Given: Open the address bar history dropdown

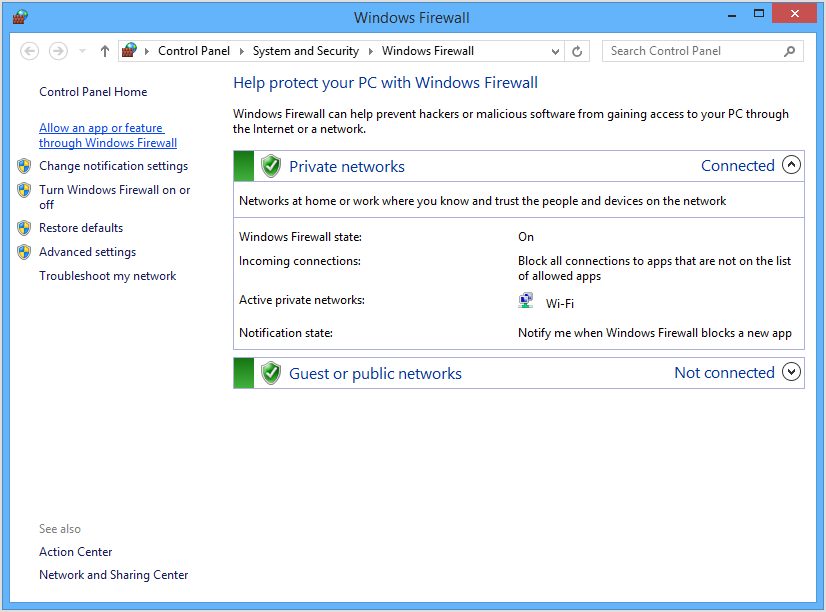Looking at the screenshot, I should (x=555, y=51).
